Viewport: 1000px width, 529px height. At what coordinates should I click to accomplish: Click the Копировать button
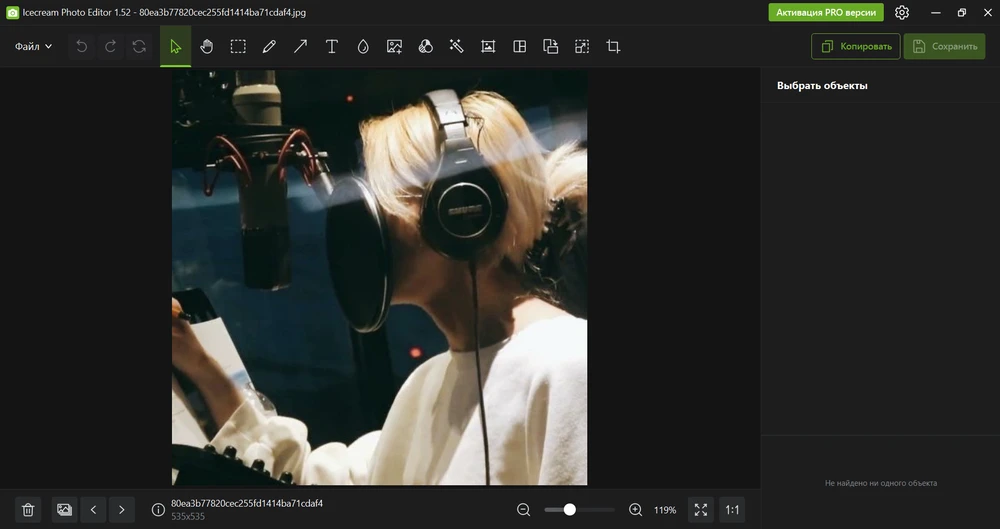856,46
